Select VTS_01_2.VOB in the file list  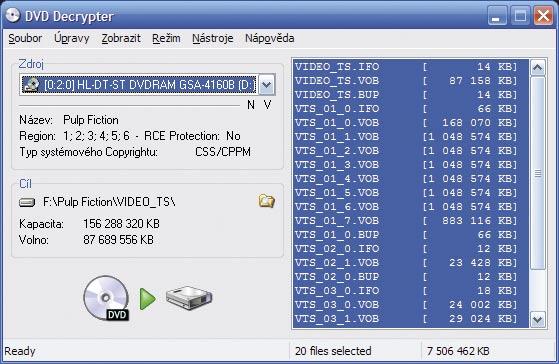pyautogui.click(x=411, y=151)
